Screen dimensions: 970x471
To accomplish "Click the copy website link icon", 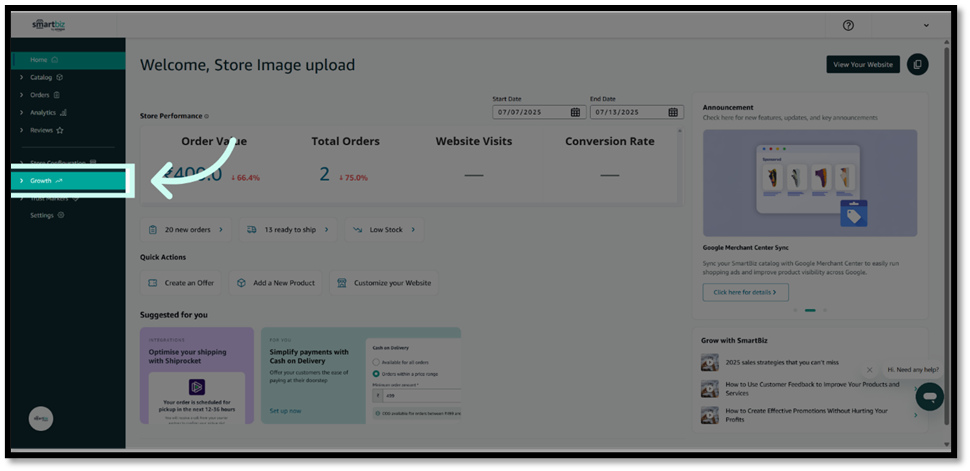I will [917, 65].
